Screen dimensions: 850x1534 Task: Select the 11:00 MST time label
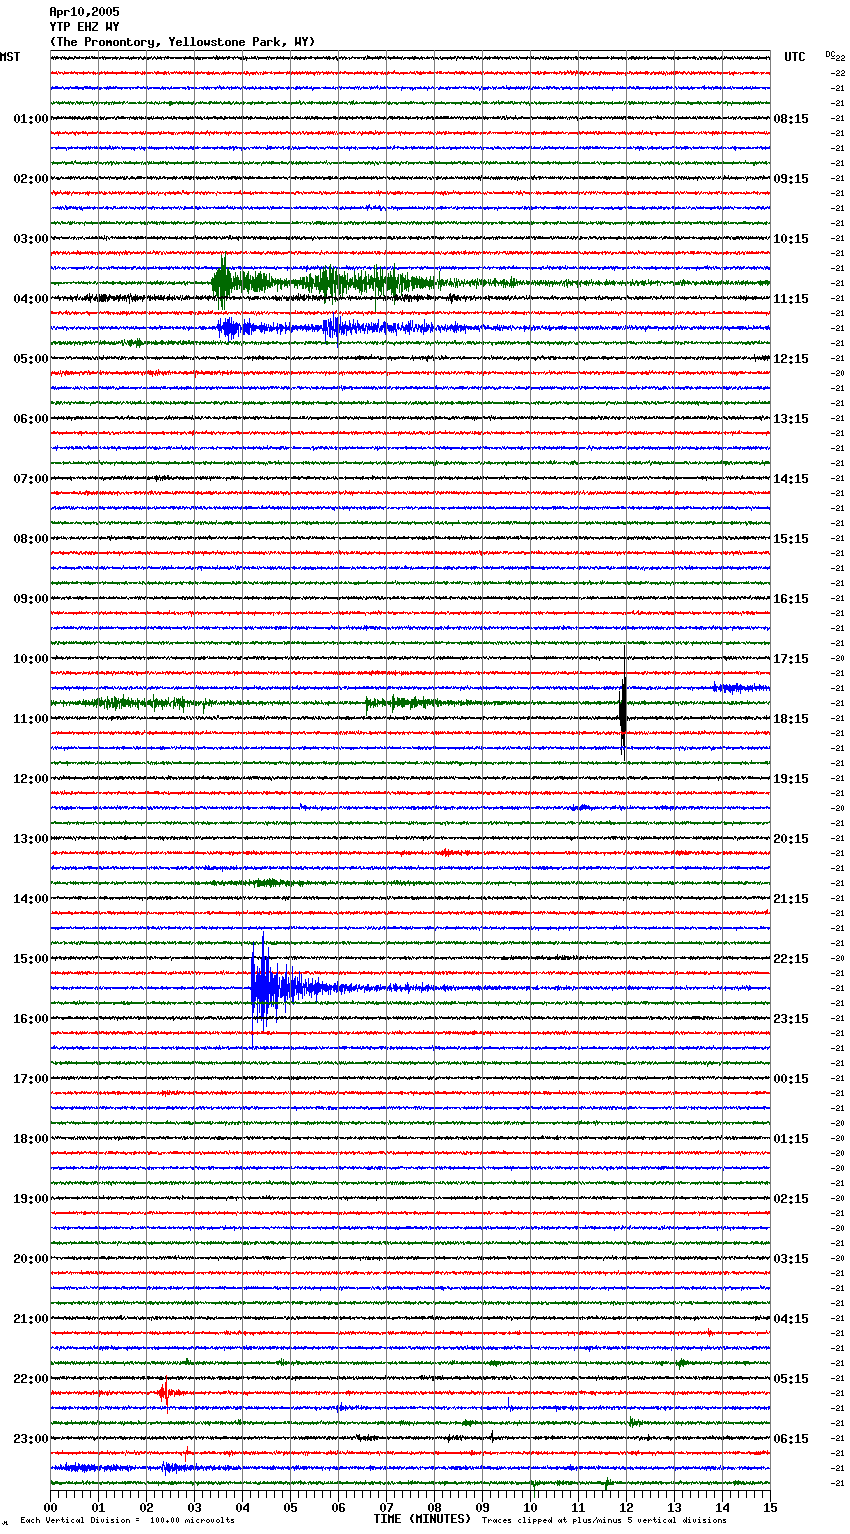tap(31, 719)
